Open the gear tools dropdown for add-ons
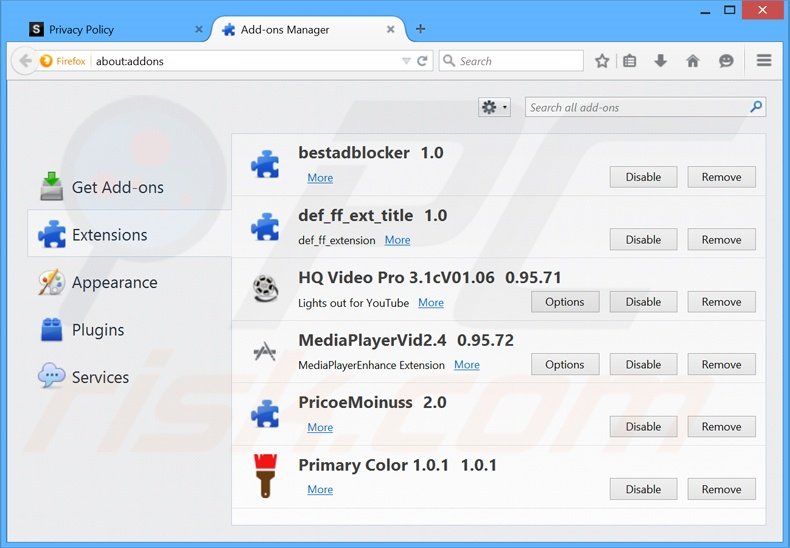The width and height of the screenshot is (790, 548). [494, 107]
